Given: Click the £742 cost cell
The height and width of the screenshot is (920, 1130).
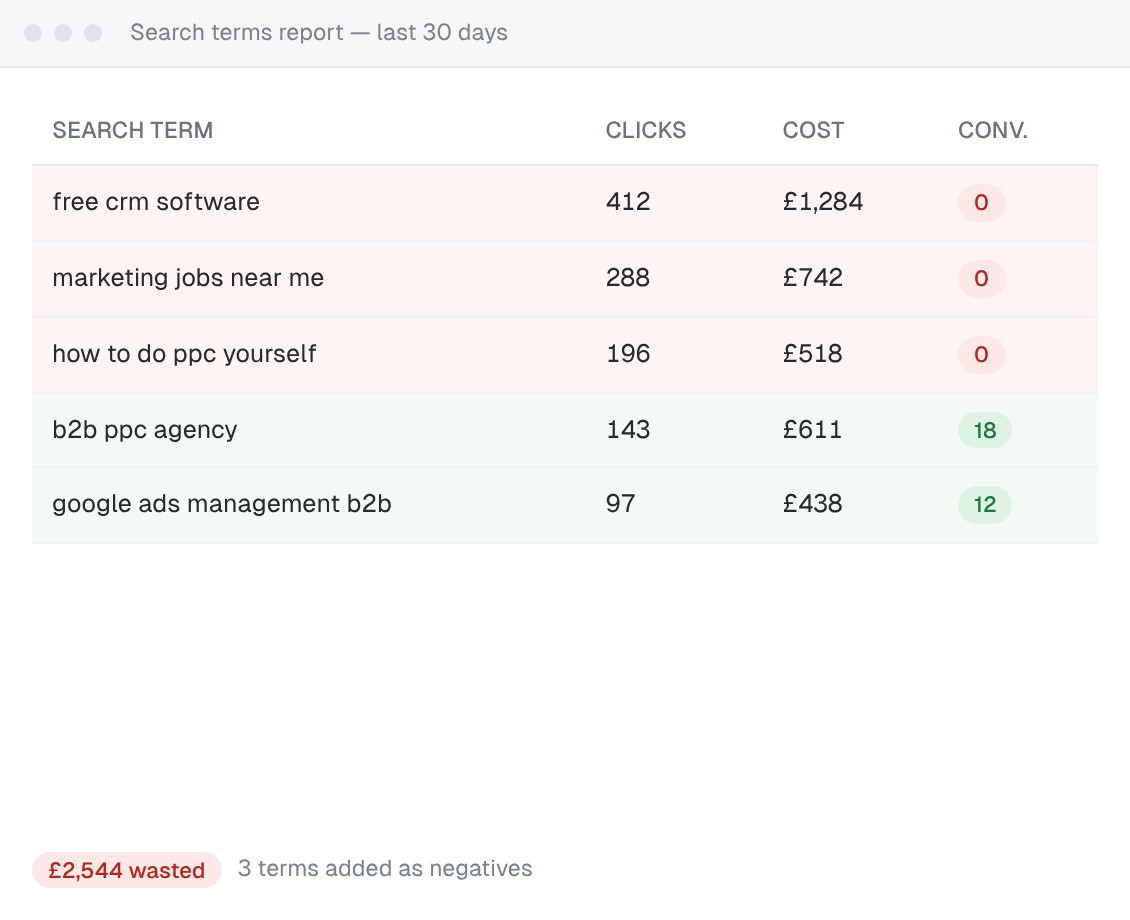Looking at the screenshot, I should (x=813, y=278).
